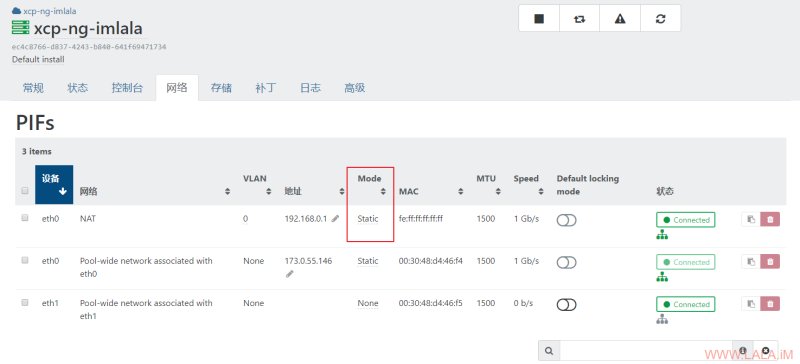Click the refresh circular arrows icon
800x364 pixels.
click(660, 19)
